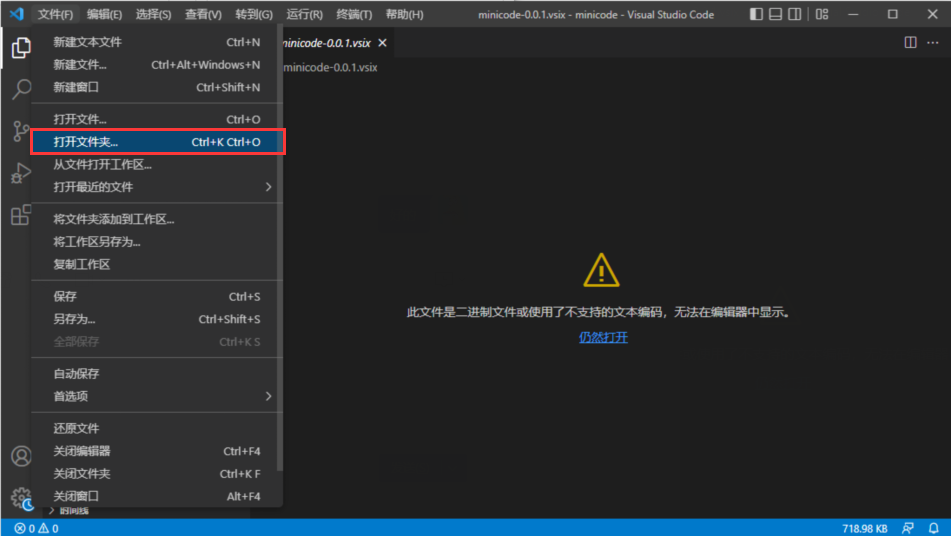Open the 查看(V) menu
951x536 pixels.
(203, 14)
